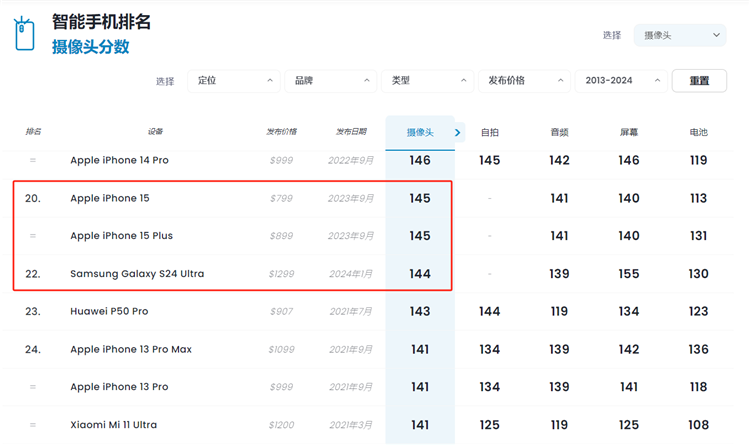The height and width of the screenshot is (445, 750).
Task: Click the 重置 reset button
Action: (x=699, y=81)
